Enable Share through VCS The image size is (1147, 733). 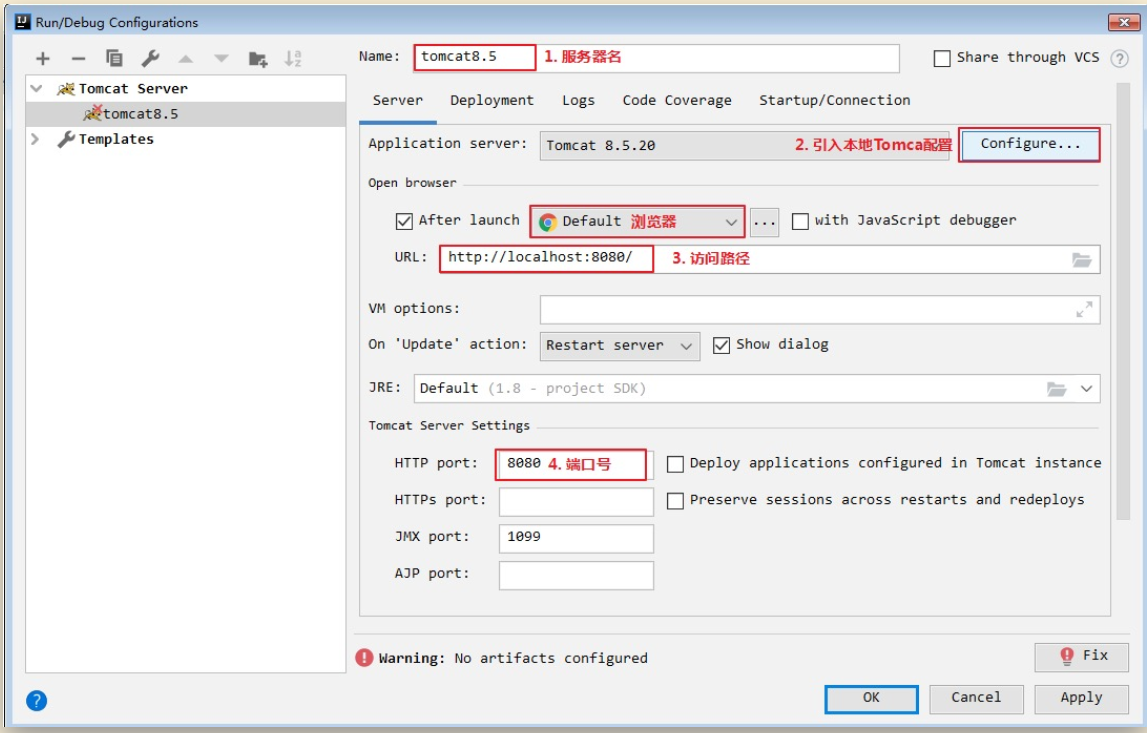[942, 59]
